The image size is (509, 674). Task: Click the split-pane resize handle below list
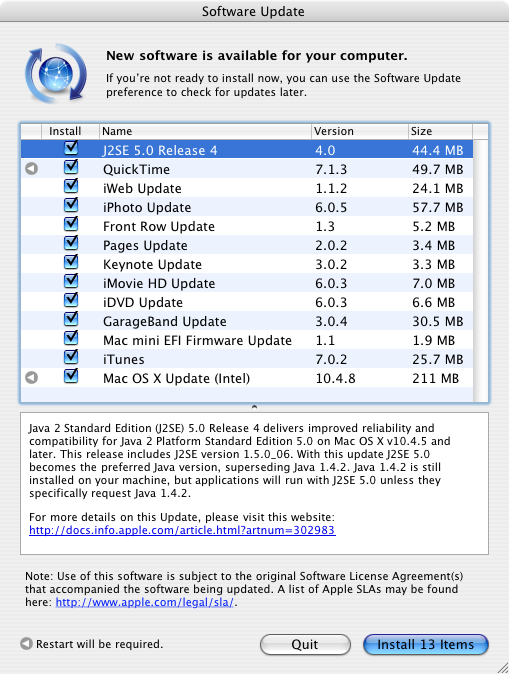254,407
